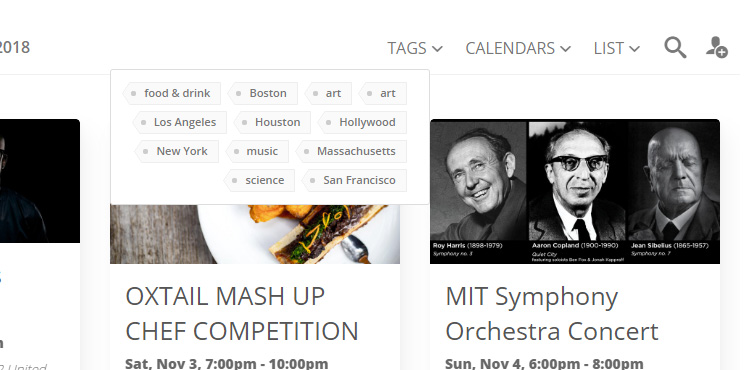Open the search magnifier icon
This screenshot has height=370, width=750.
pyautogui.click(x=675, y=48)
